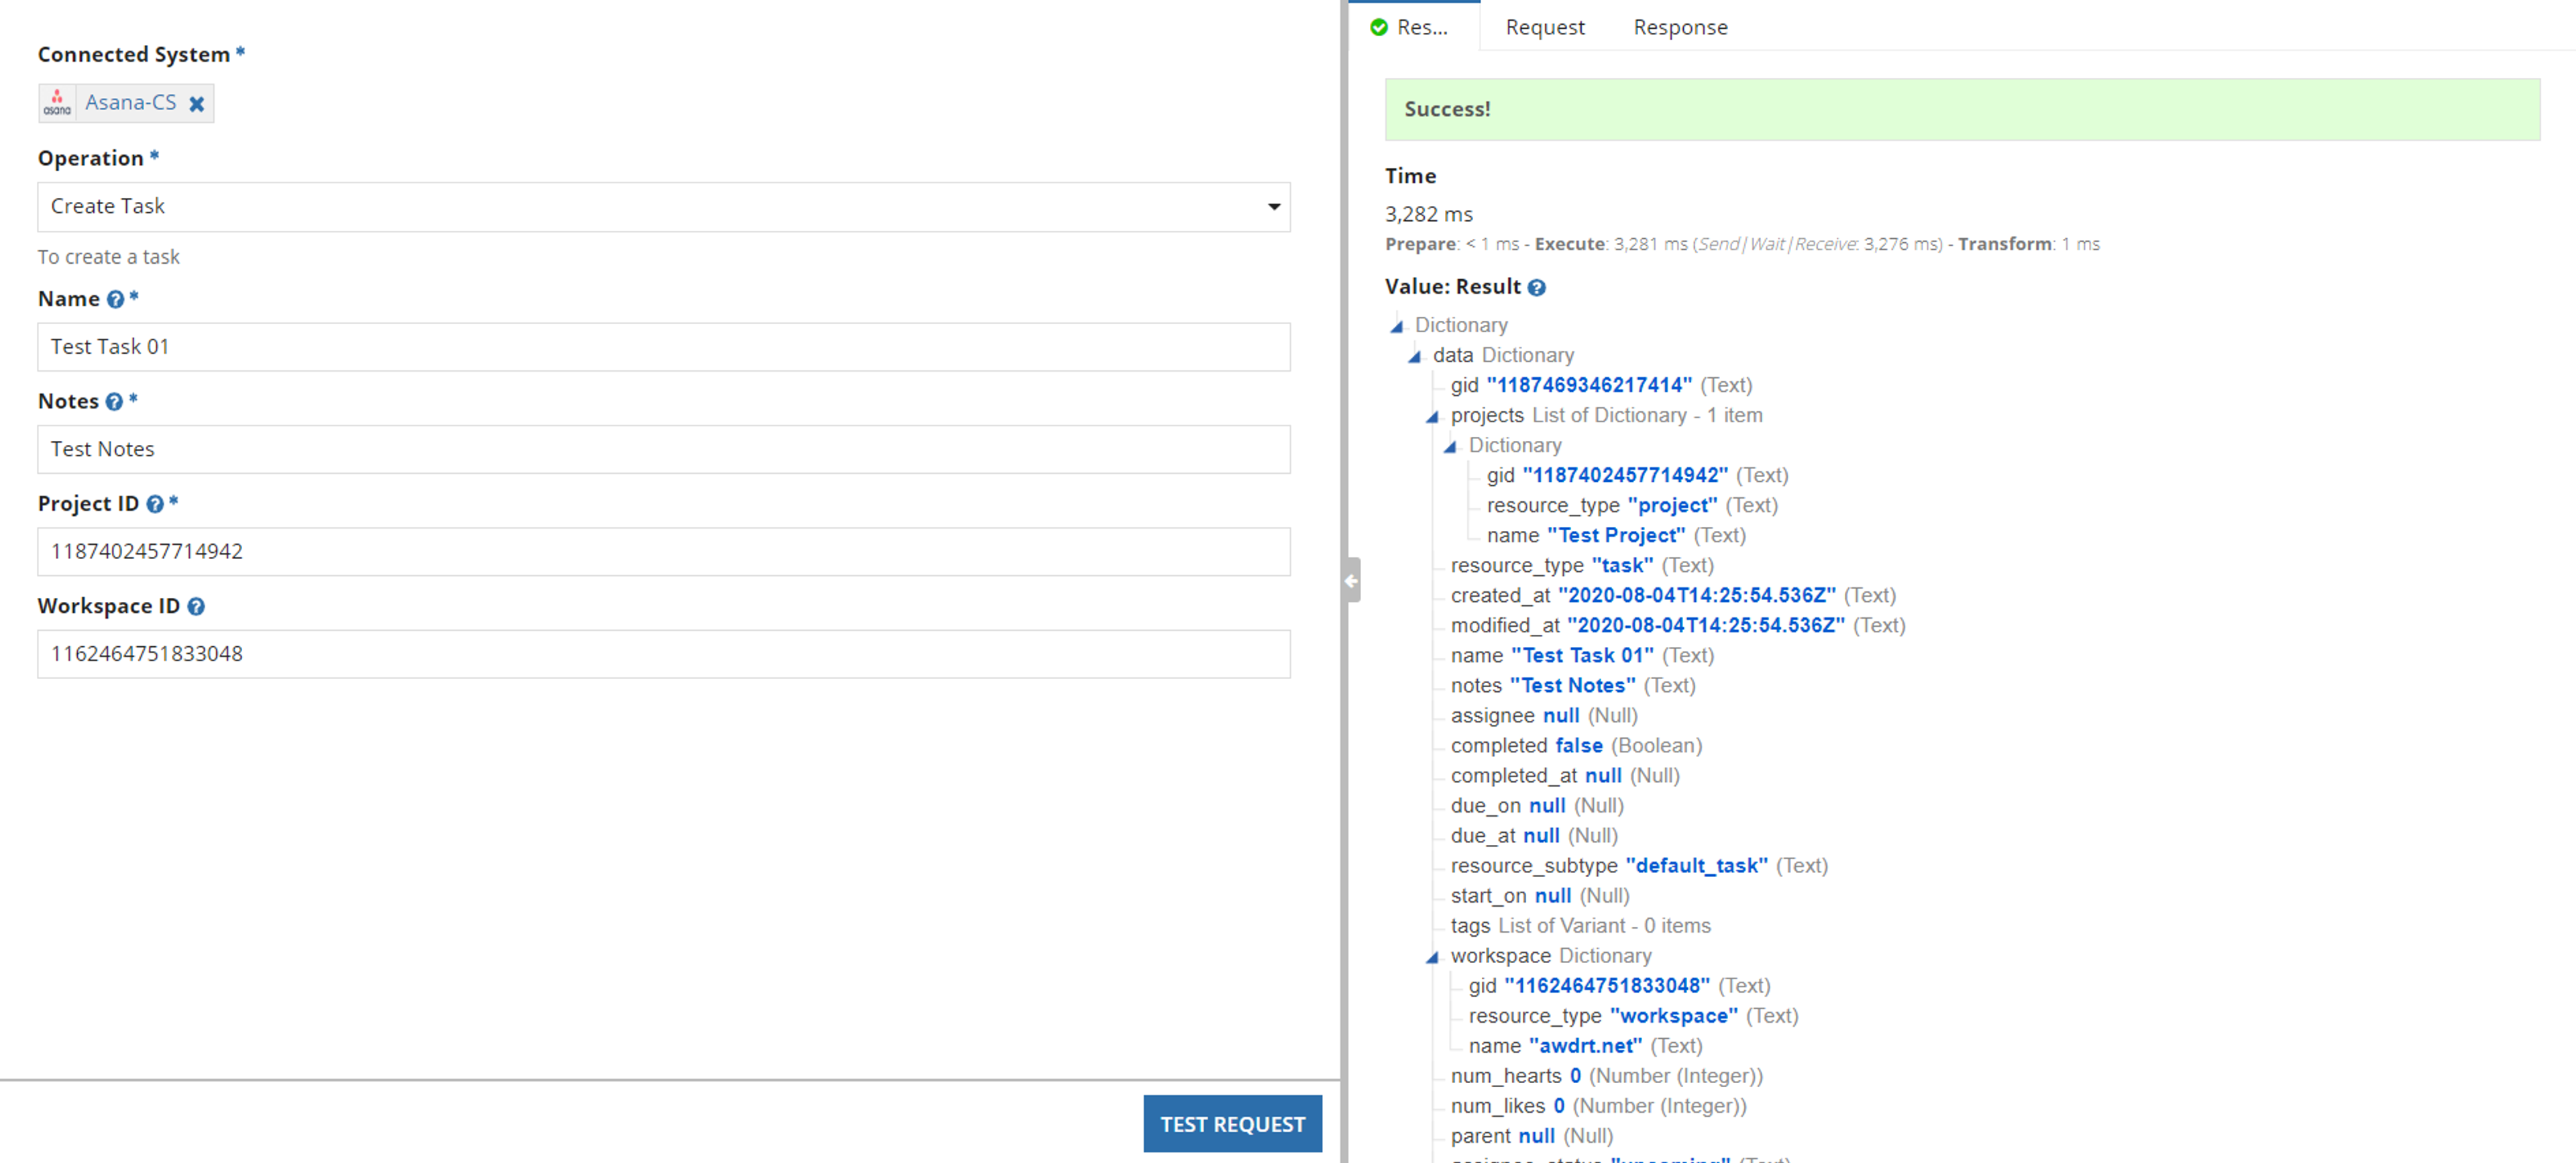
Task: Select the resource_type "task" row
Action: [x=1582, y=565]
